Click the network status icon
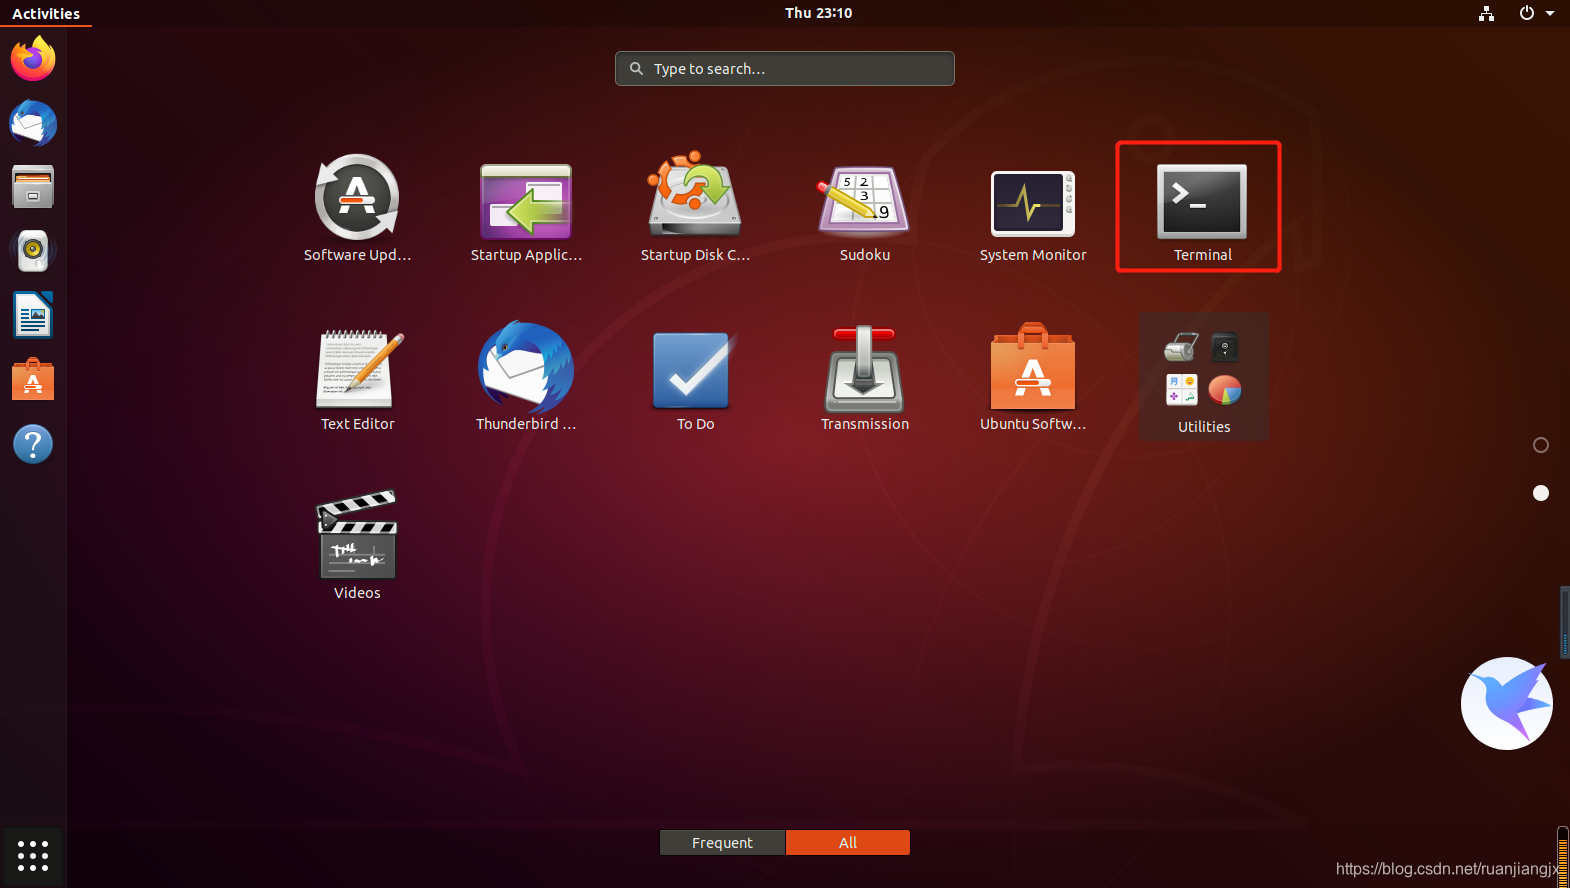The width and height of the screenshot is (1570, 888). 1486,13
